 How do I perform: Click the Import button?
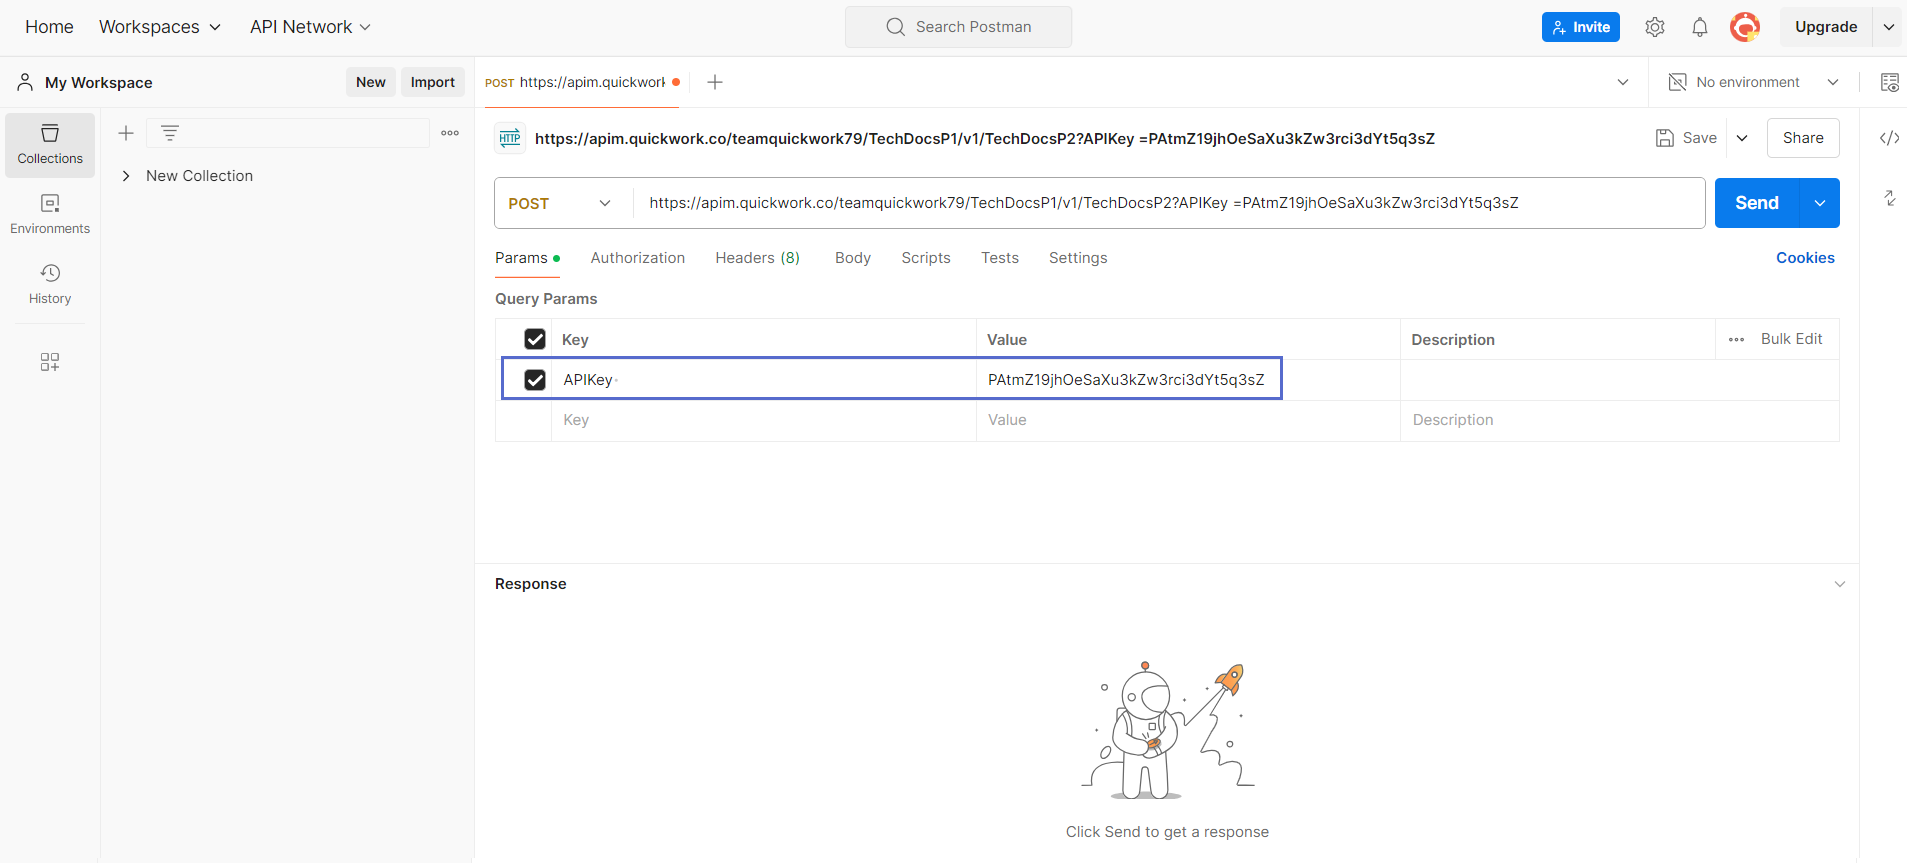[433, 82]
